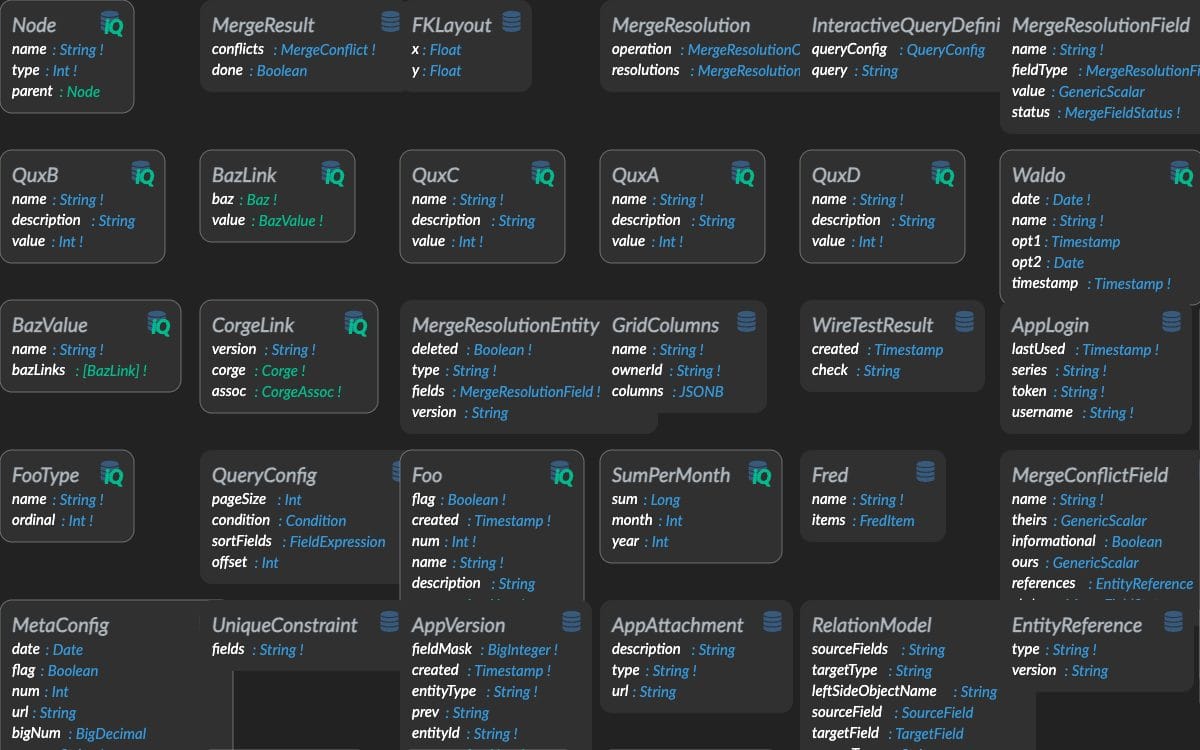Viewport: 1200px width, 750px height.
Task: Open the IQ icon on FooType card
Action: 111,475
